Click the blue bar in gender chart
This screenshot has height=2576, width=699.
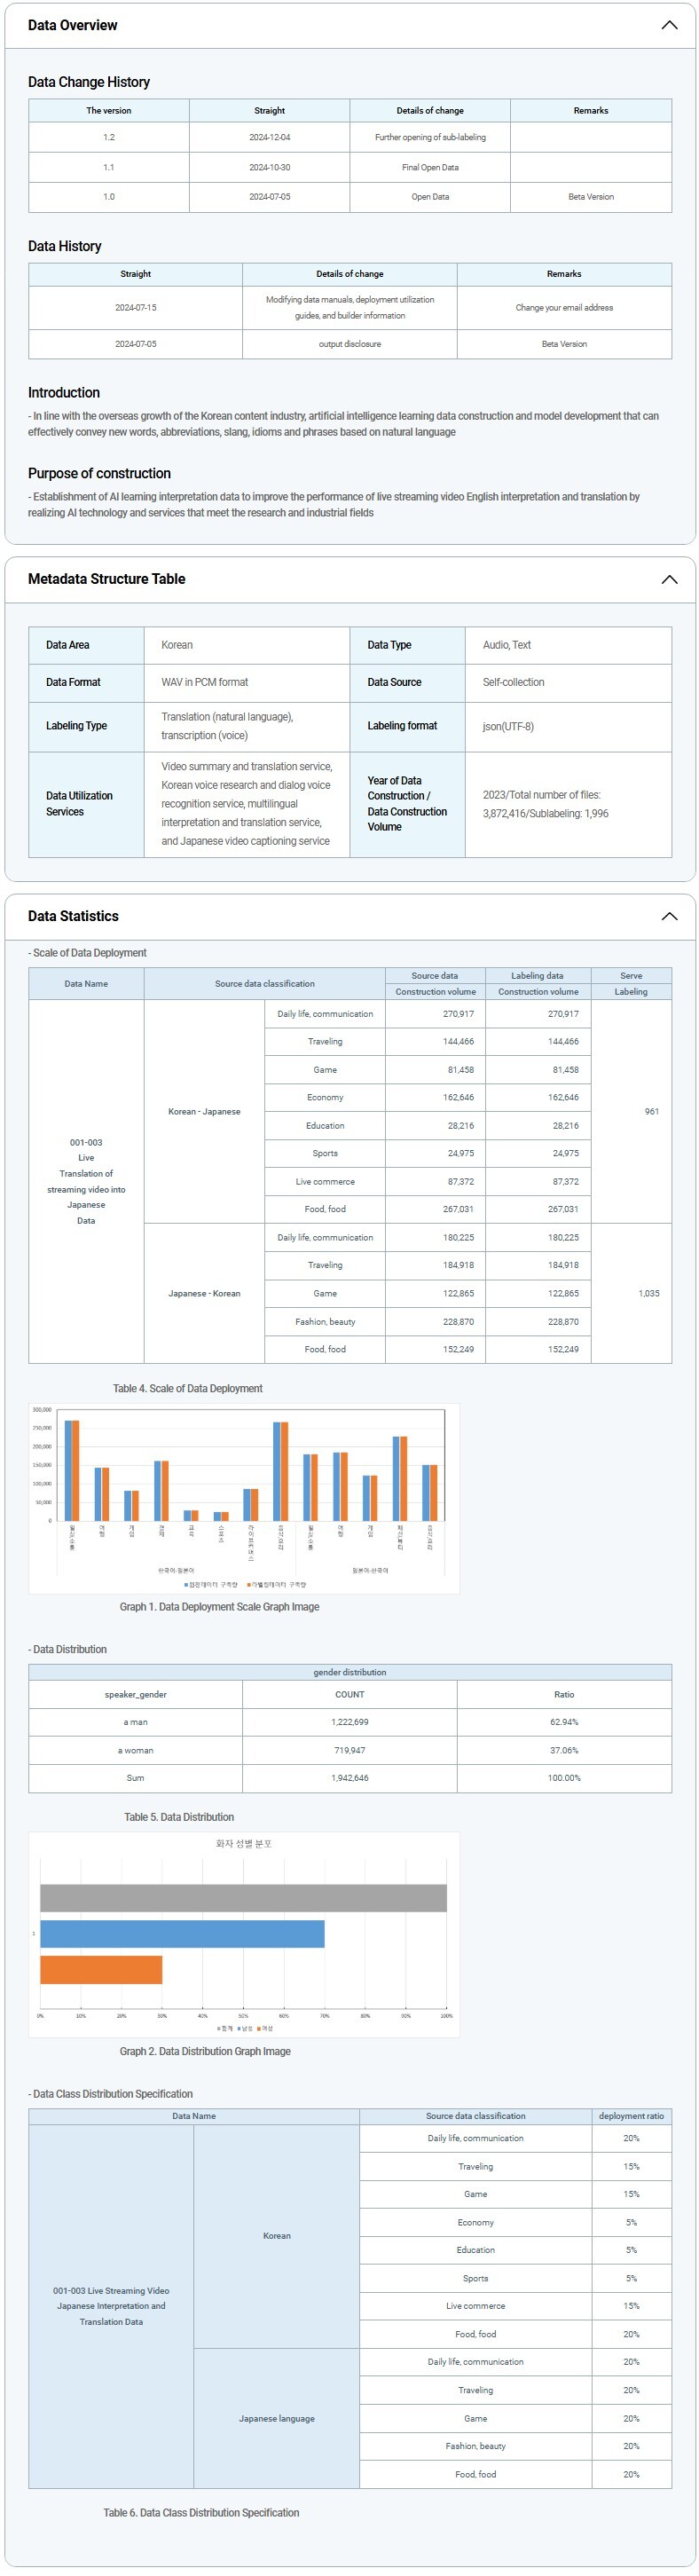click(182, 1934)
